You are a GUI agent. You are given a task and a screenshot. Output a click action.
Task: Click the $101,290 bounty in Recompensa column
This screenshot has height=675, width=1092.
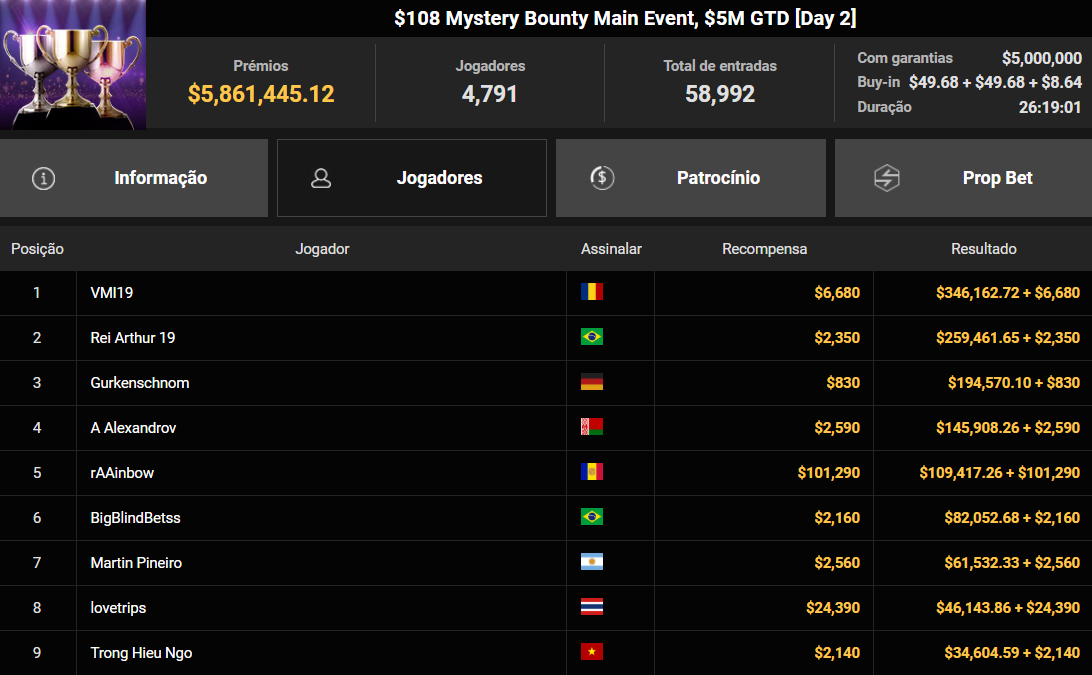[x=829, y=473]
